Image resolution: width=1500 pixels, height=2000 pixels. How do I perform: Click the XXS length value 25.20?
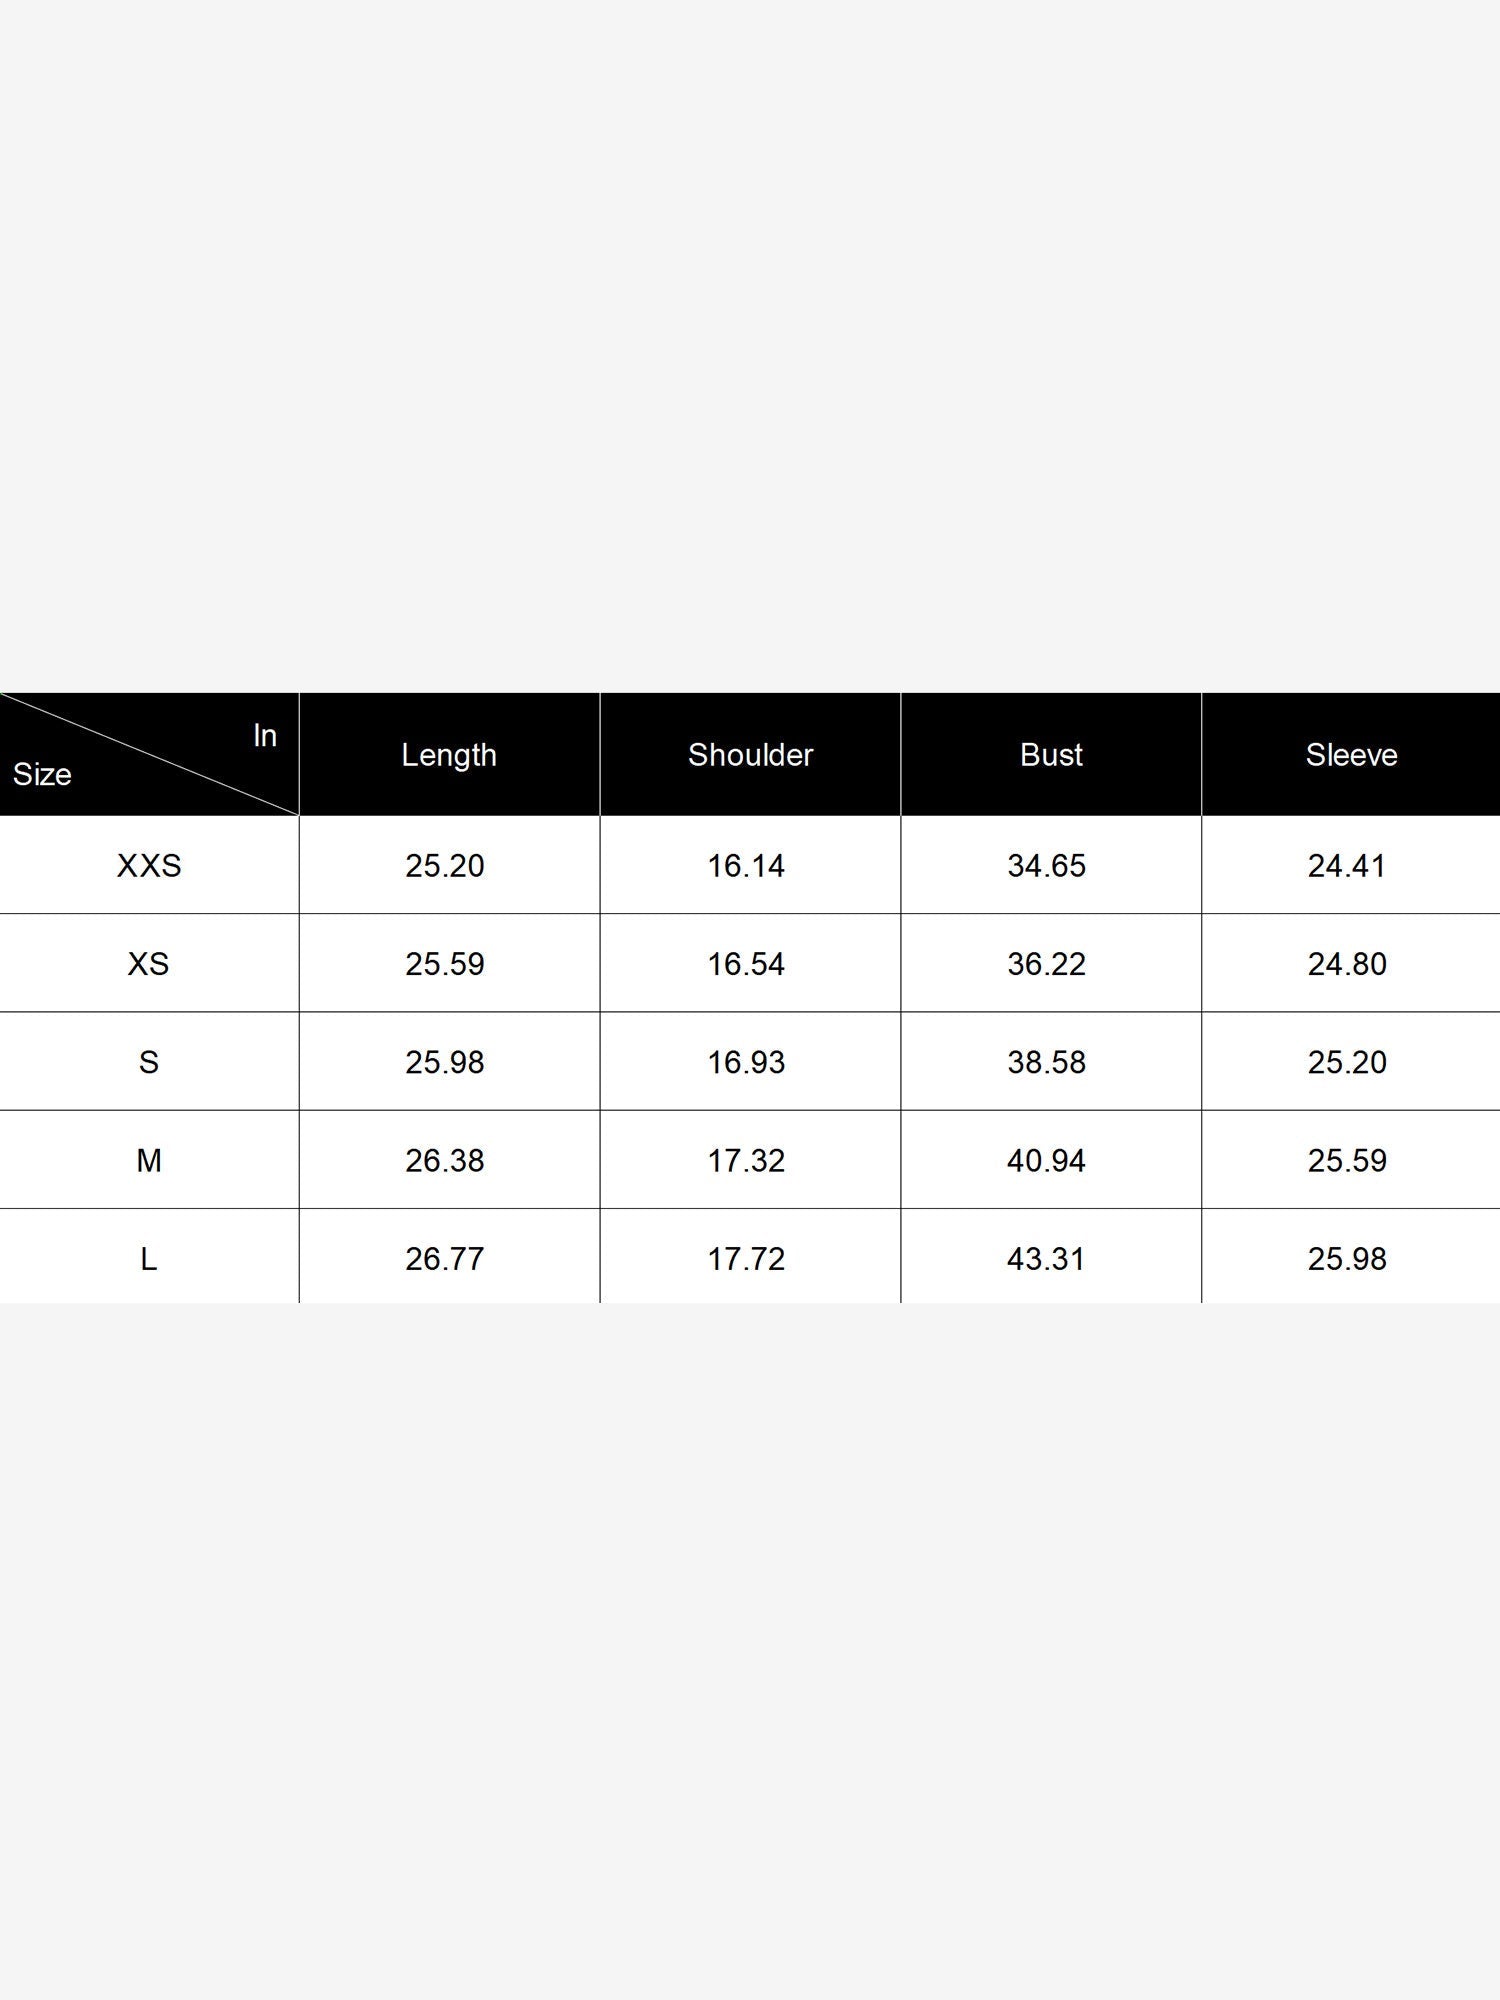coord(445,866)
